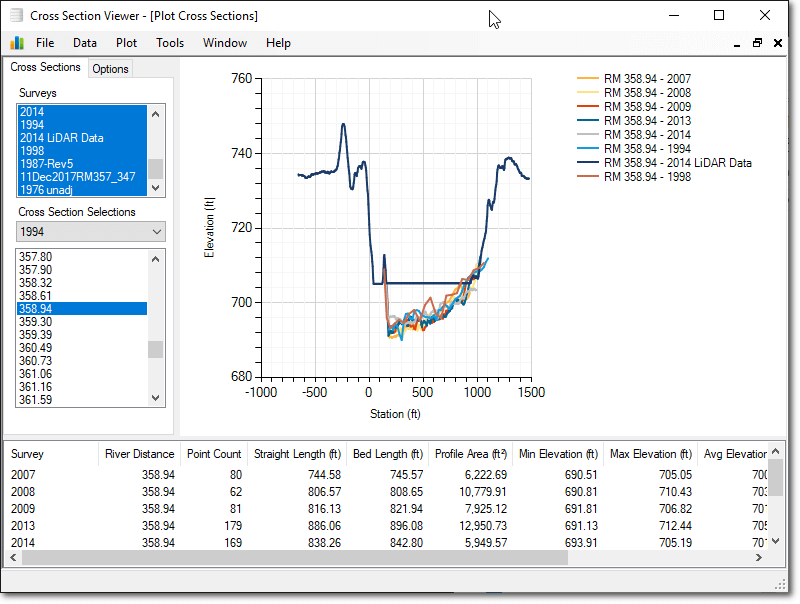
Task: Choose cross section 360.49 from list
Action: pyautogui.click(x=35, y=348)
